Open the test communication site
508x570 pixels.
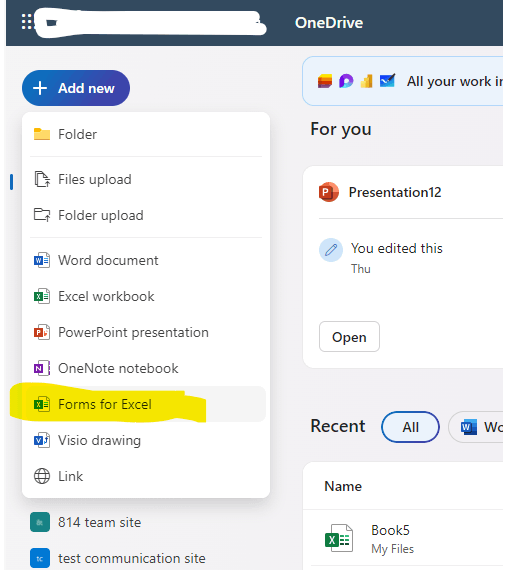pos(131,558)
